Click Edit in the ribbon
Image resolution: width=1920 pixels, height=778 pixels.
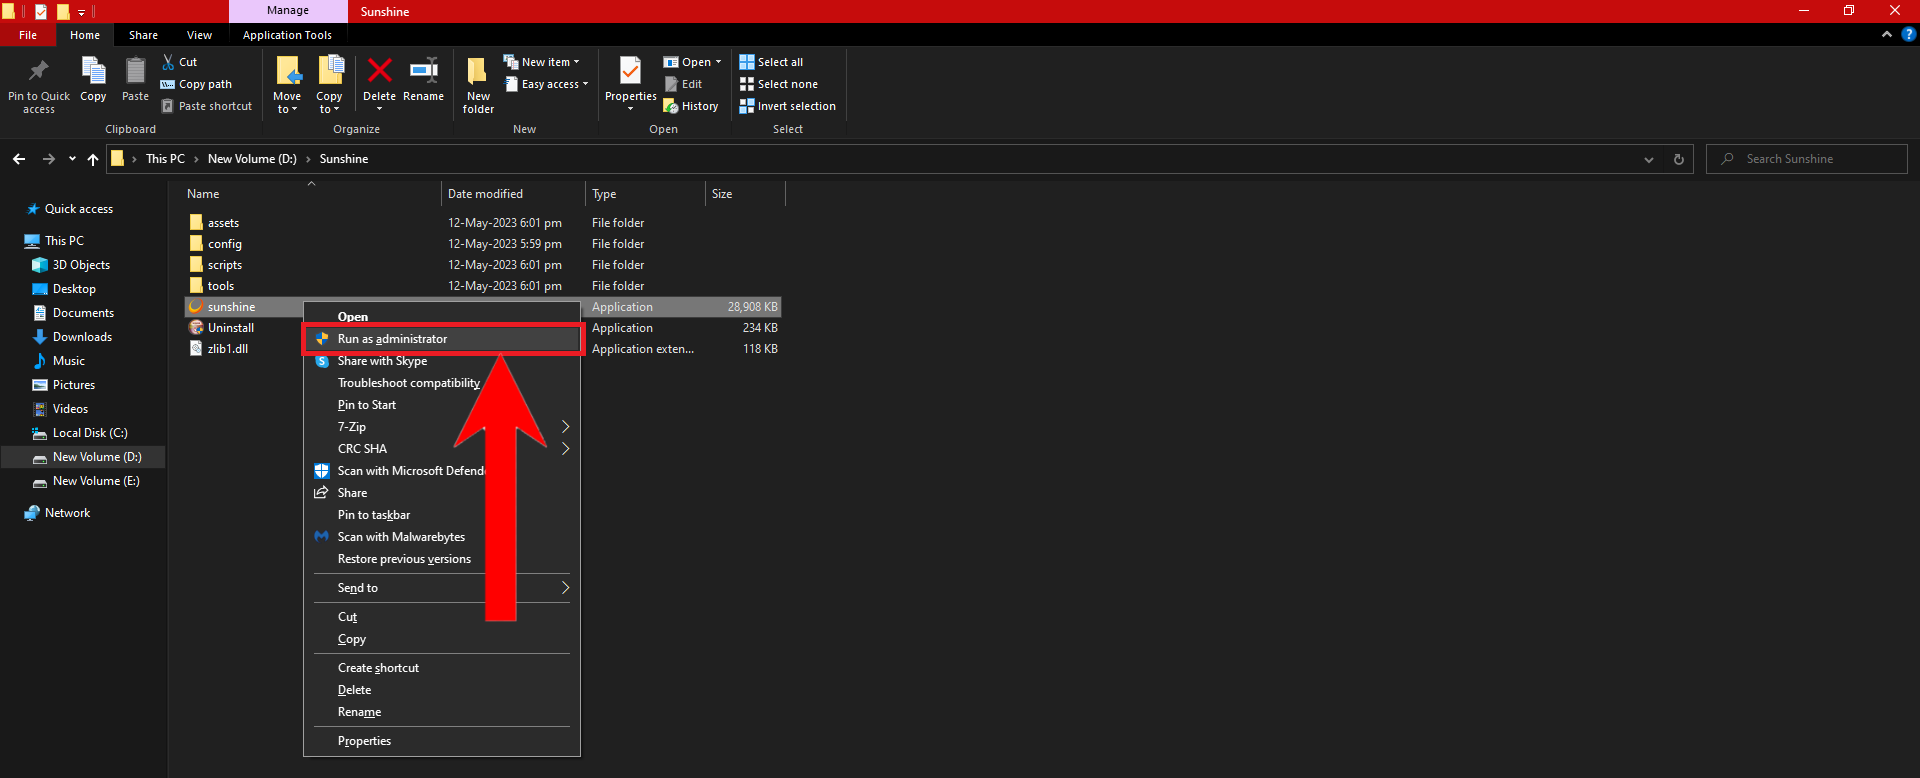(x=683, y=84)
